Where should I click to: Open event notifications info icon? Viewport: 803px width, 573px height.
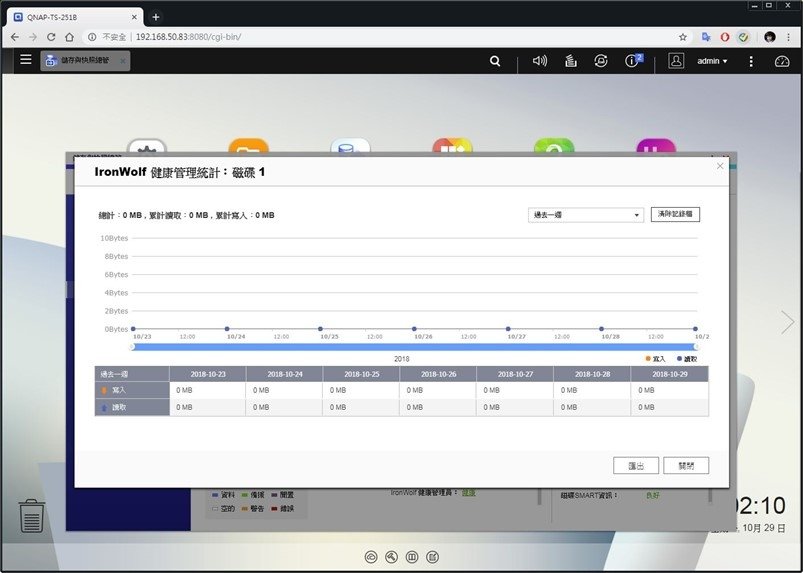(633, 60)
